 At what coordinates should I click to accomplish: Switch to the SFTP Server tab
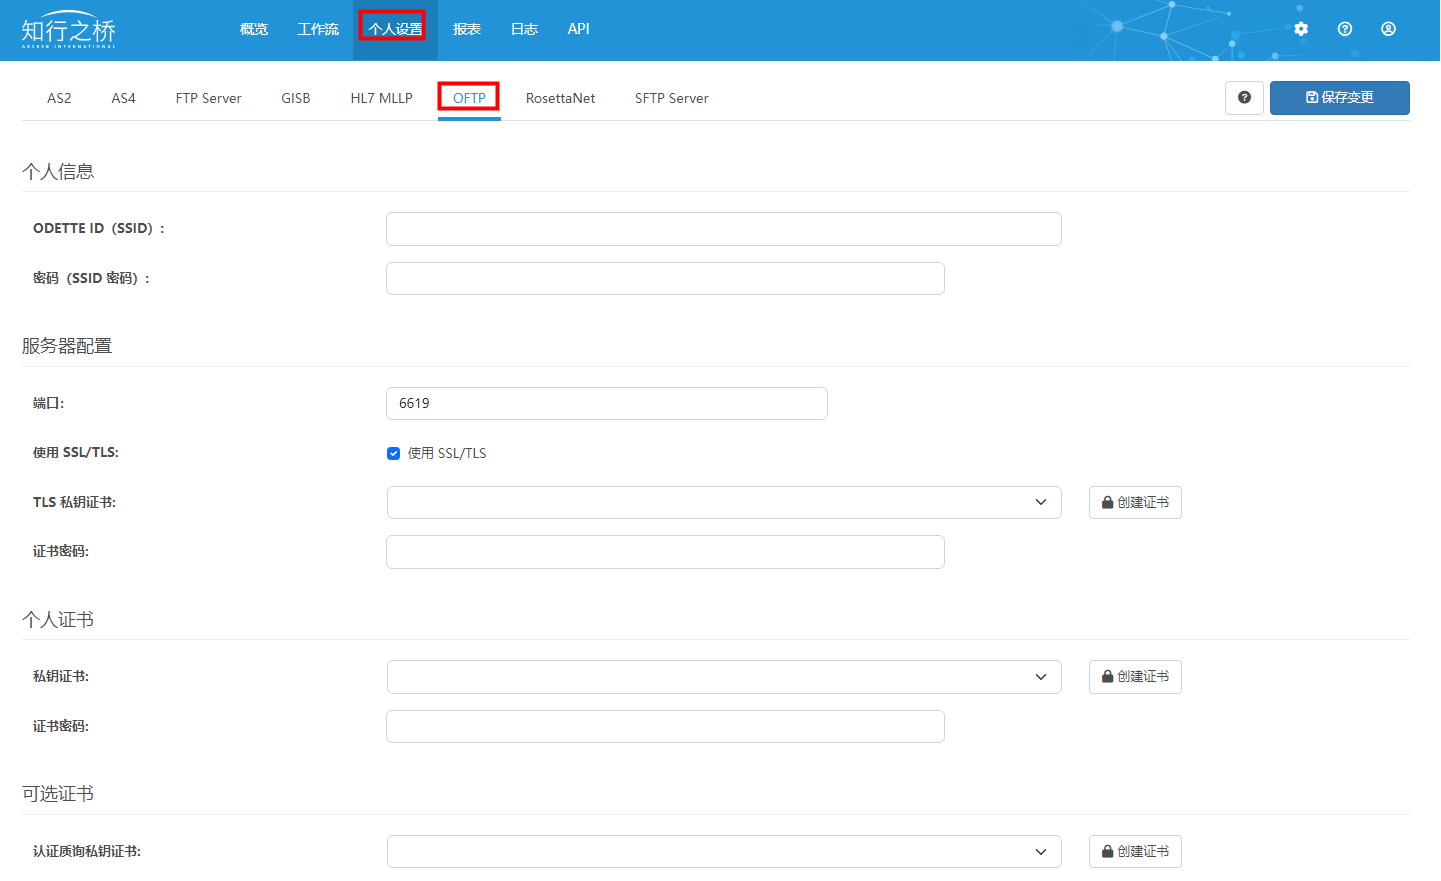point(672,98)
